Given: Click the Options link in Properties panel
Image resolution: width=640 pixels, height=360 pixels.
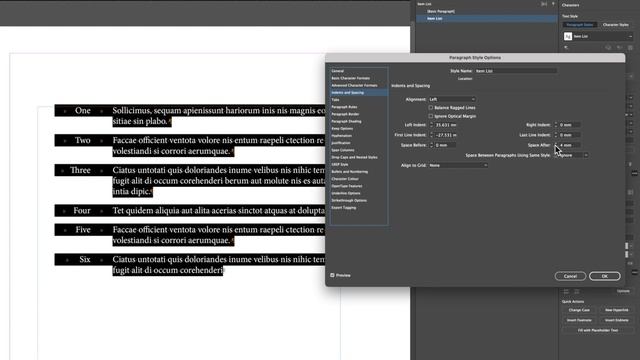Looking at the screenshot, I should (623, 291).
